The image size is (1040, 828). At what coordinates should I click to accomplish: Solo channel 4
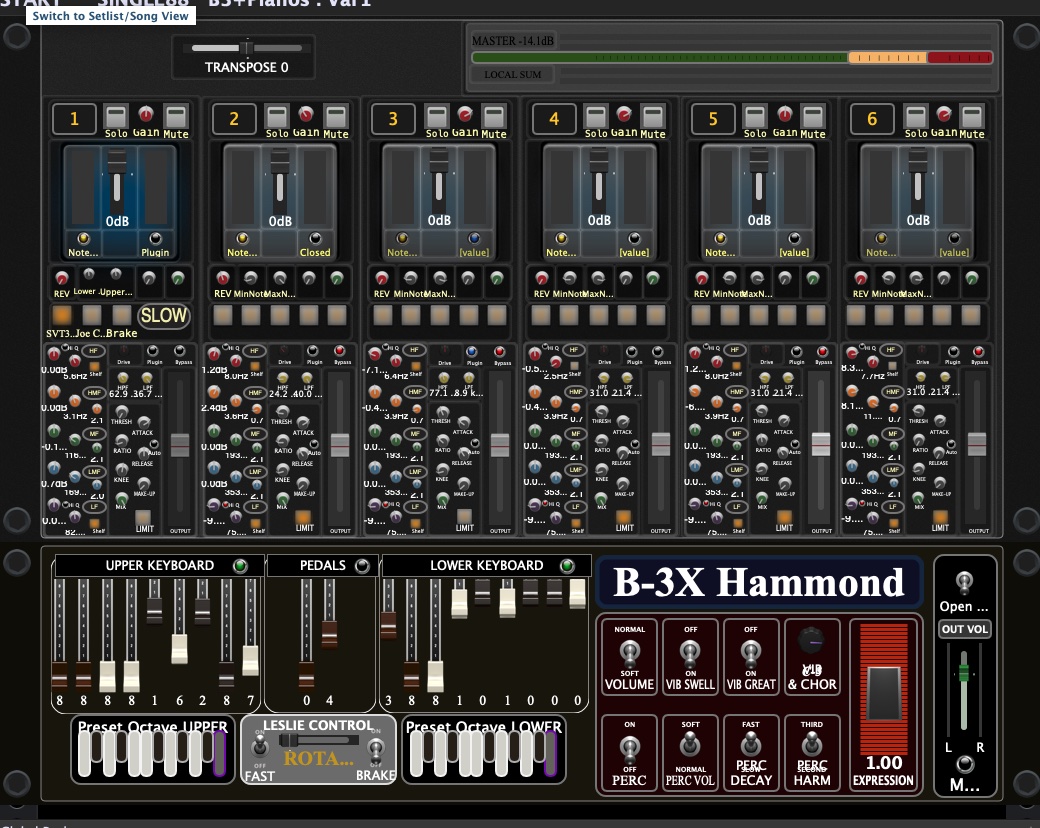(596, 117)
